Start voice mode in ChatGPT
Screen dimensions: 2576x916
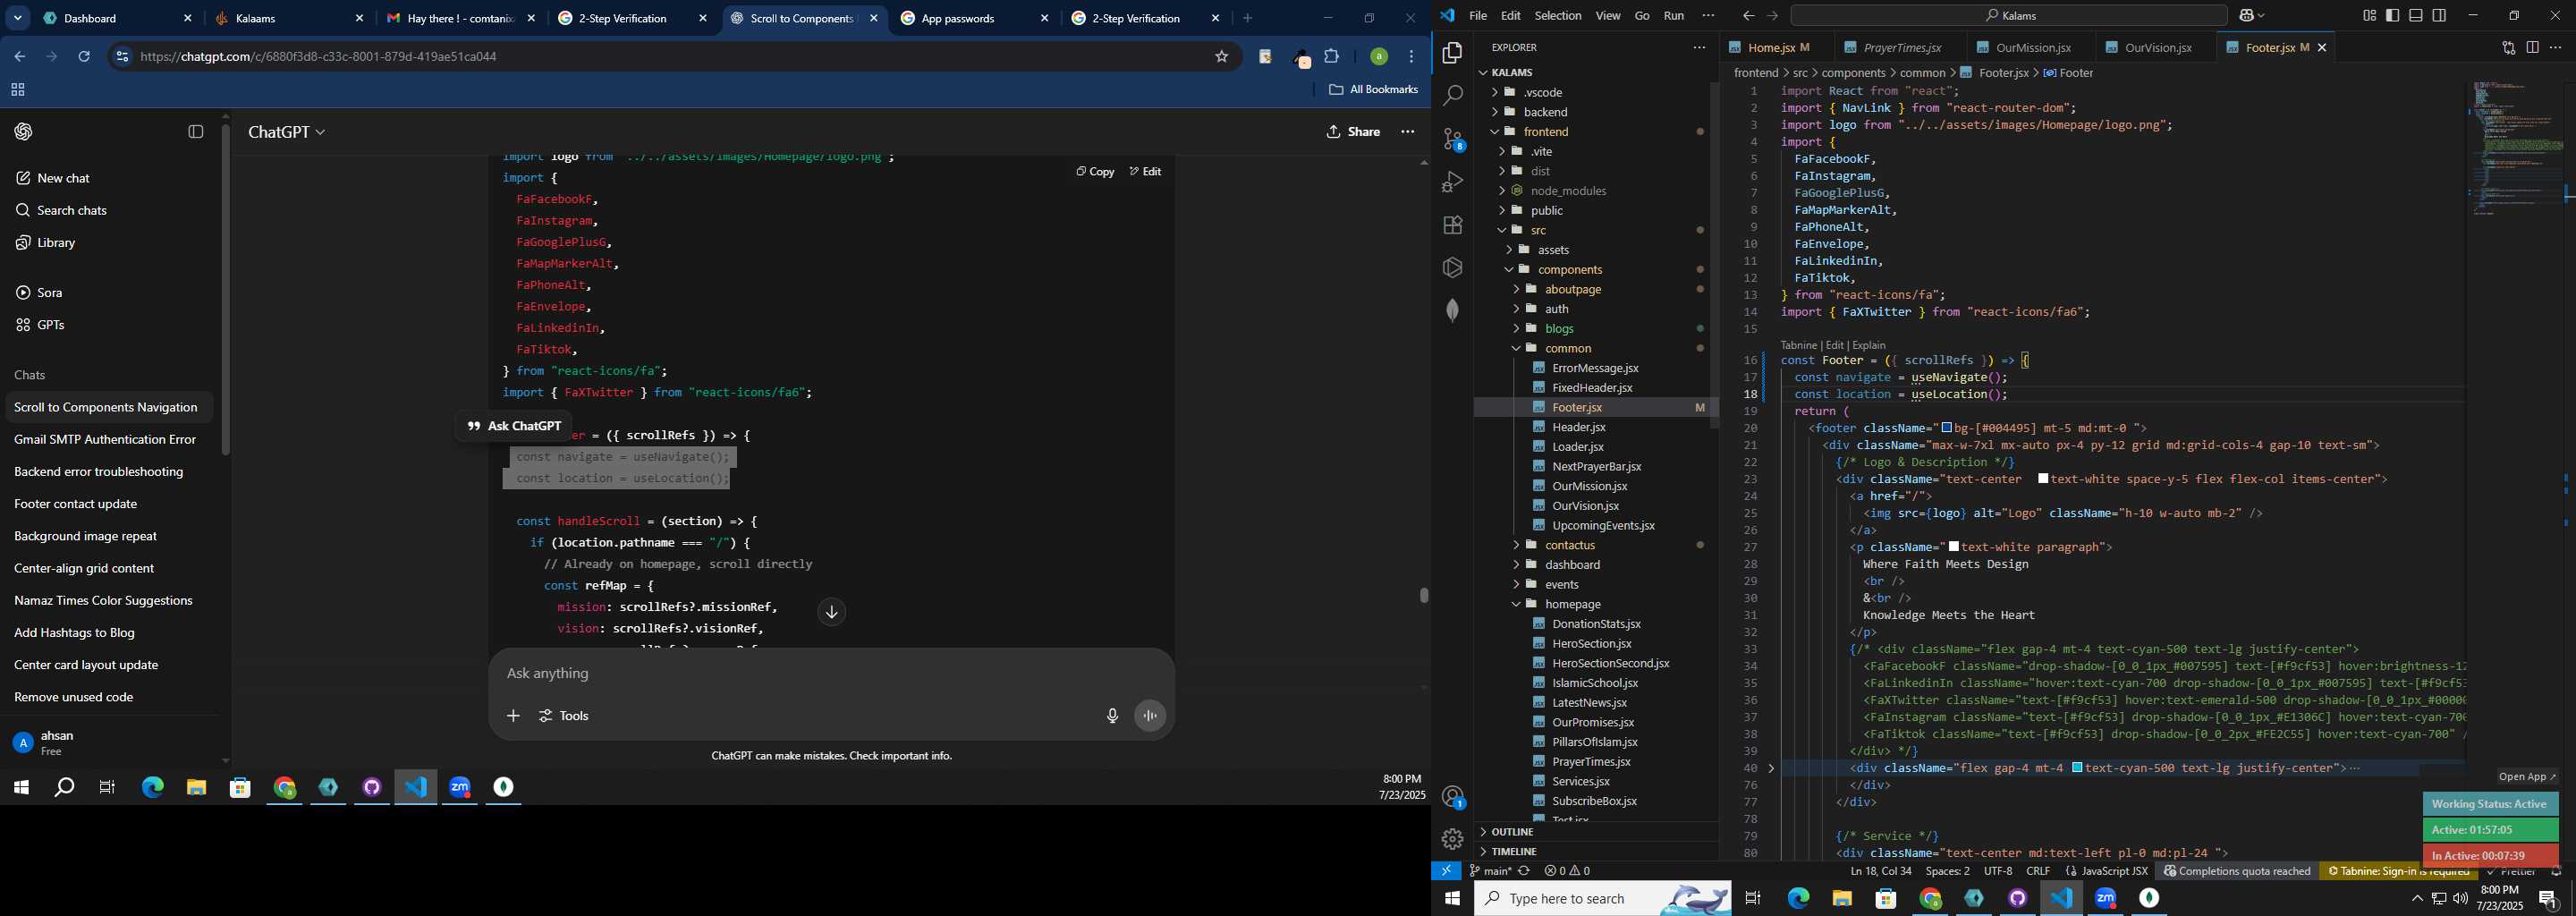click(x=1150, y=716)
